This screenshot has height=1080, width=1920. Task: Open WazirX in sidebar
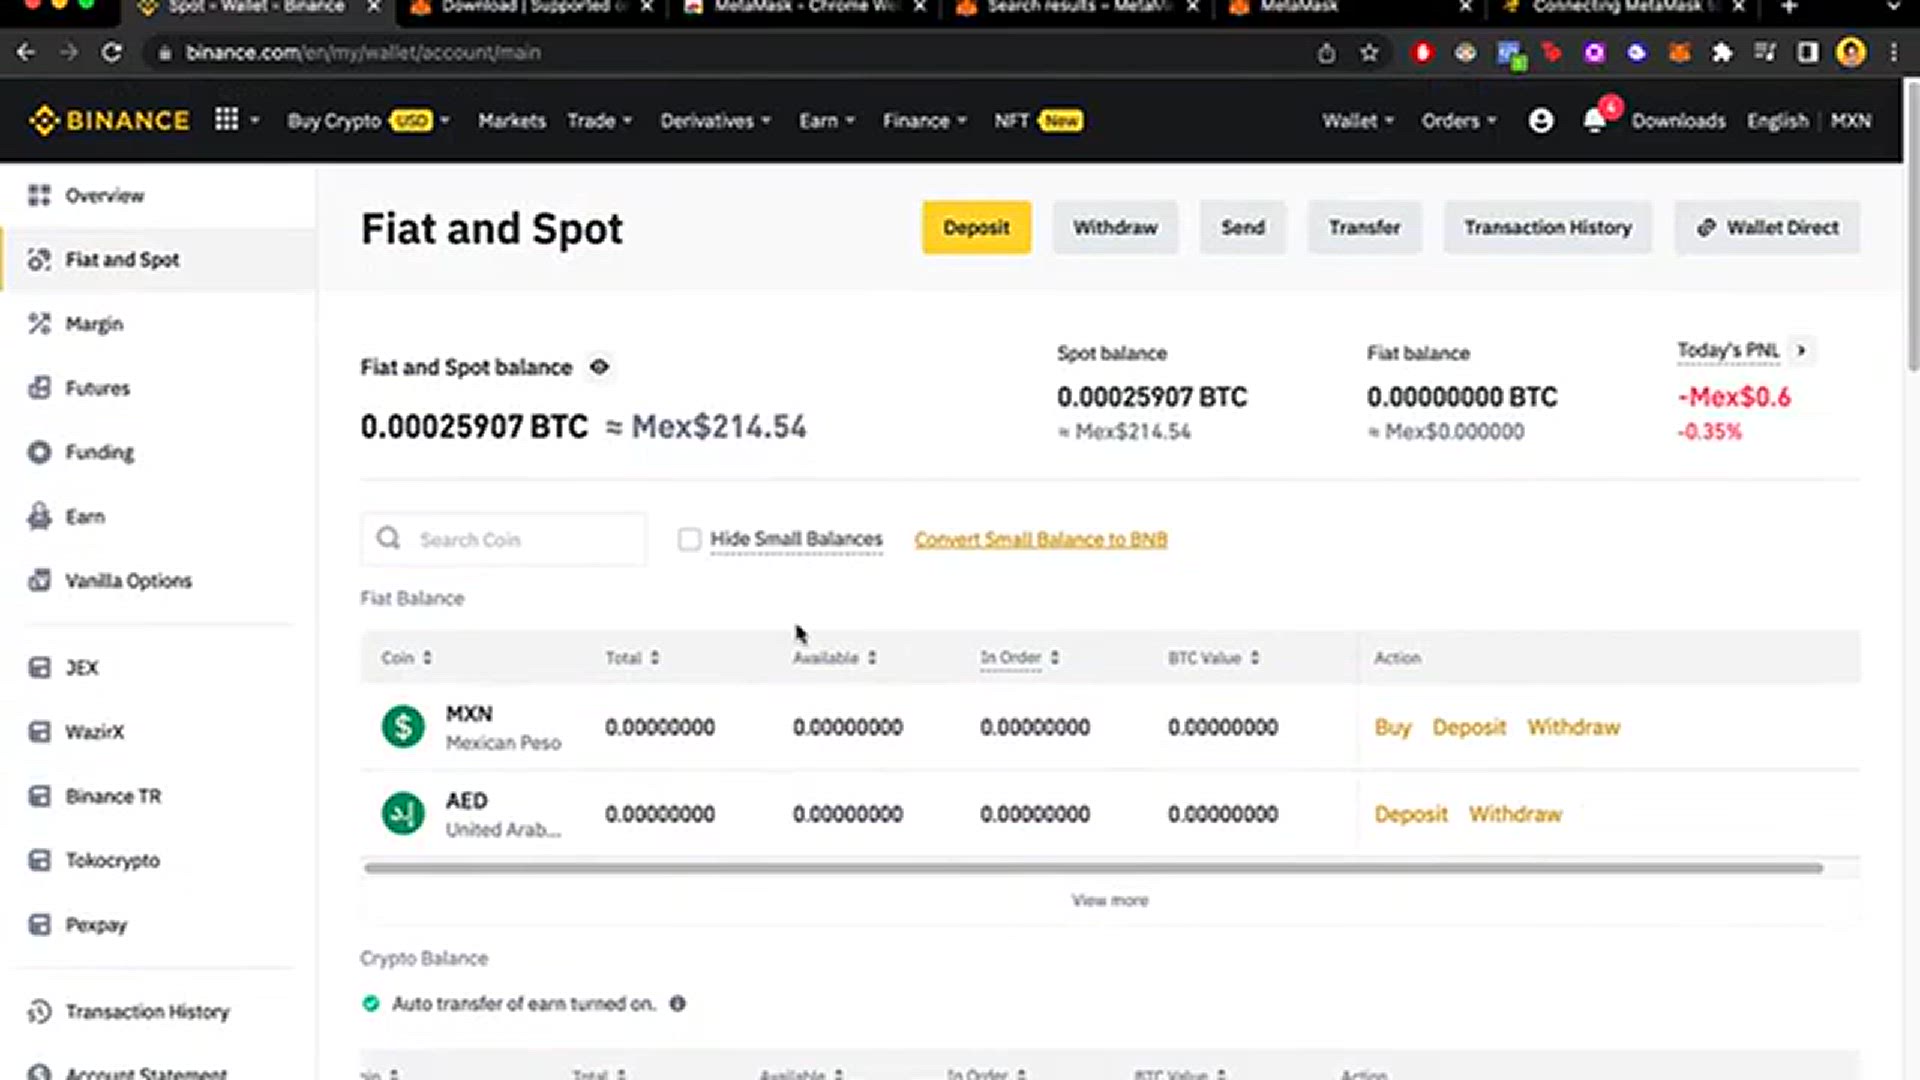click(94, 732)
